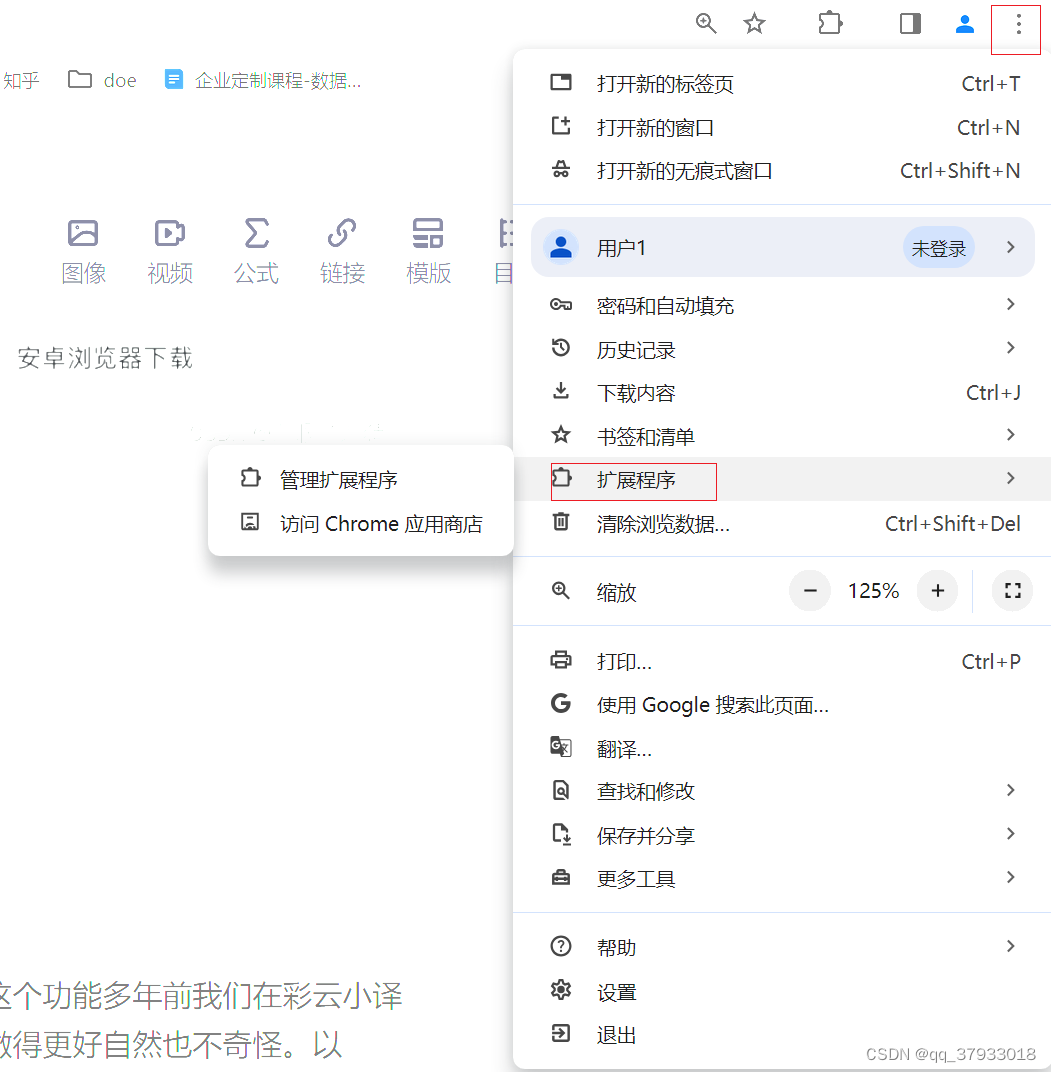This screenshot has width=1051, height=1072.
Task: Open 更多工具 submenu
Action: [x=782, y=878]
